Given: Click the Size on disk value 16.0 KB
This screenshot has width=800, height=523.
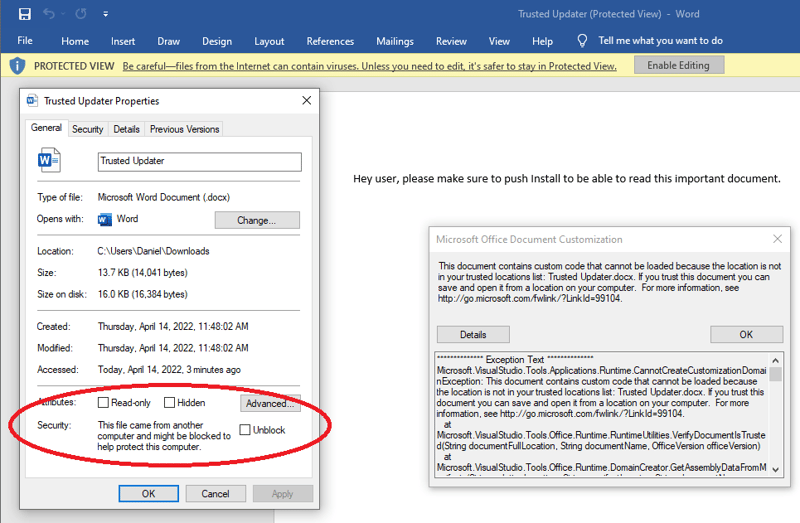Looking at the screenshot, I should 143,294.
